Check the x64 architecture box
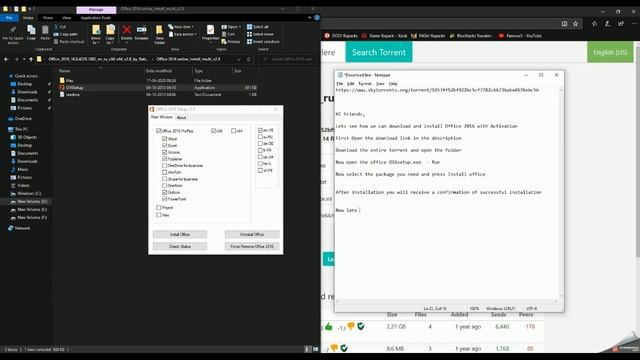 tap(233, 131)
